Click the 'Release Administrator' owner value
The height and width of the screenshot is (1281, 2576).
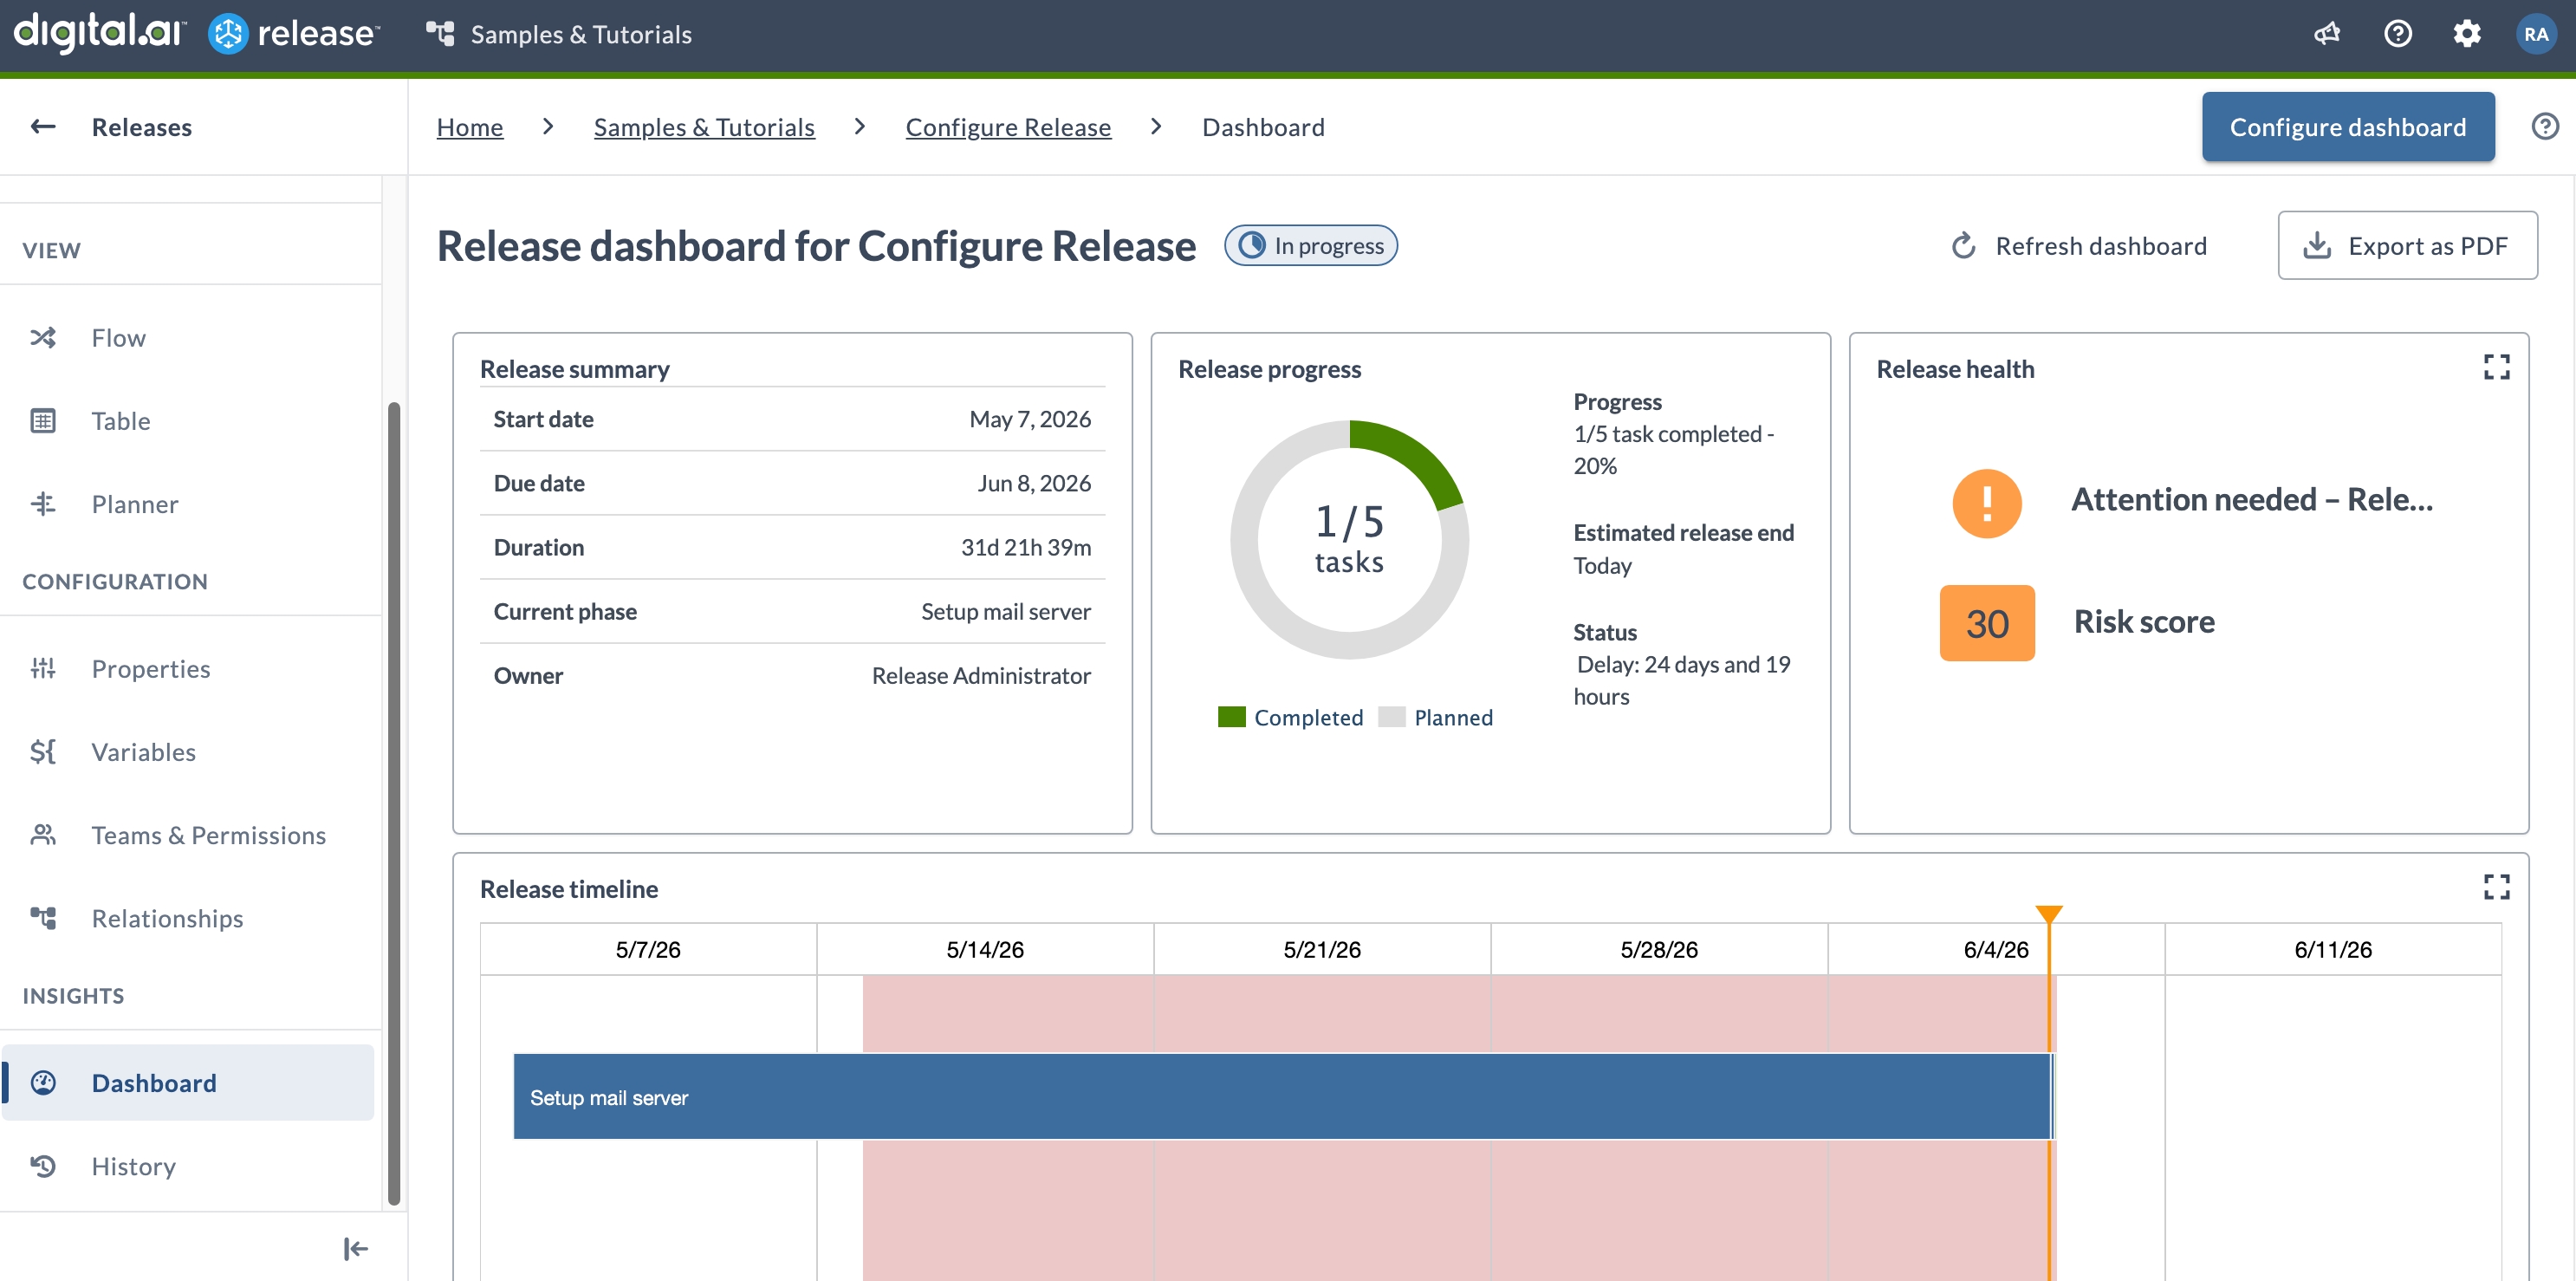point(981,675)
